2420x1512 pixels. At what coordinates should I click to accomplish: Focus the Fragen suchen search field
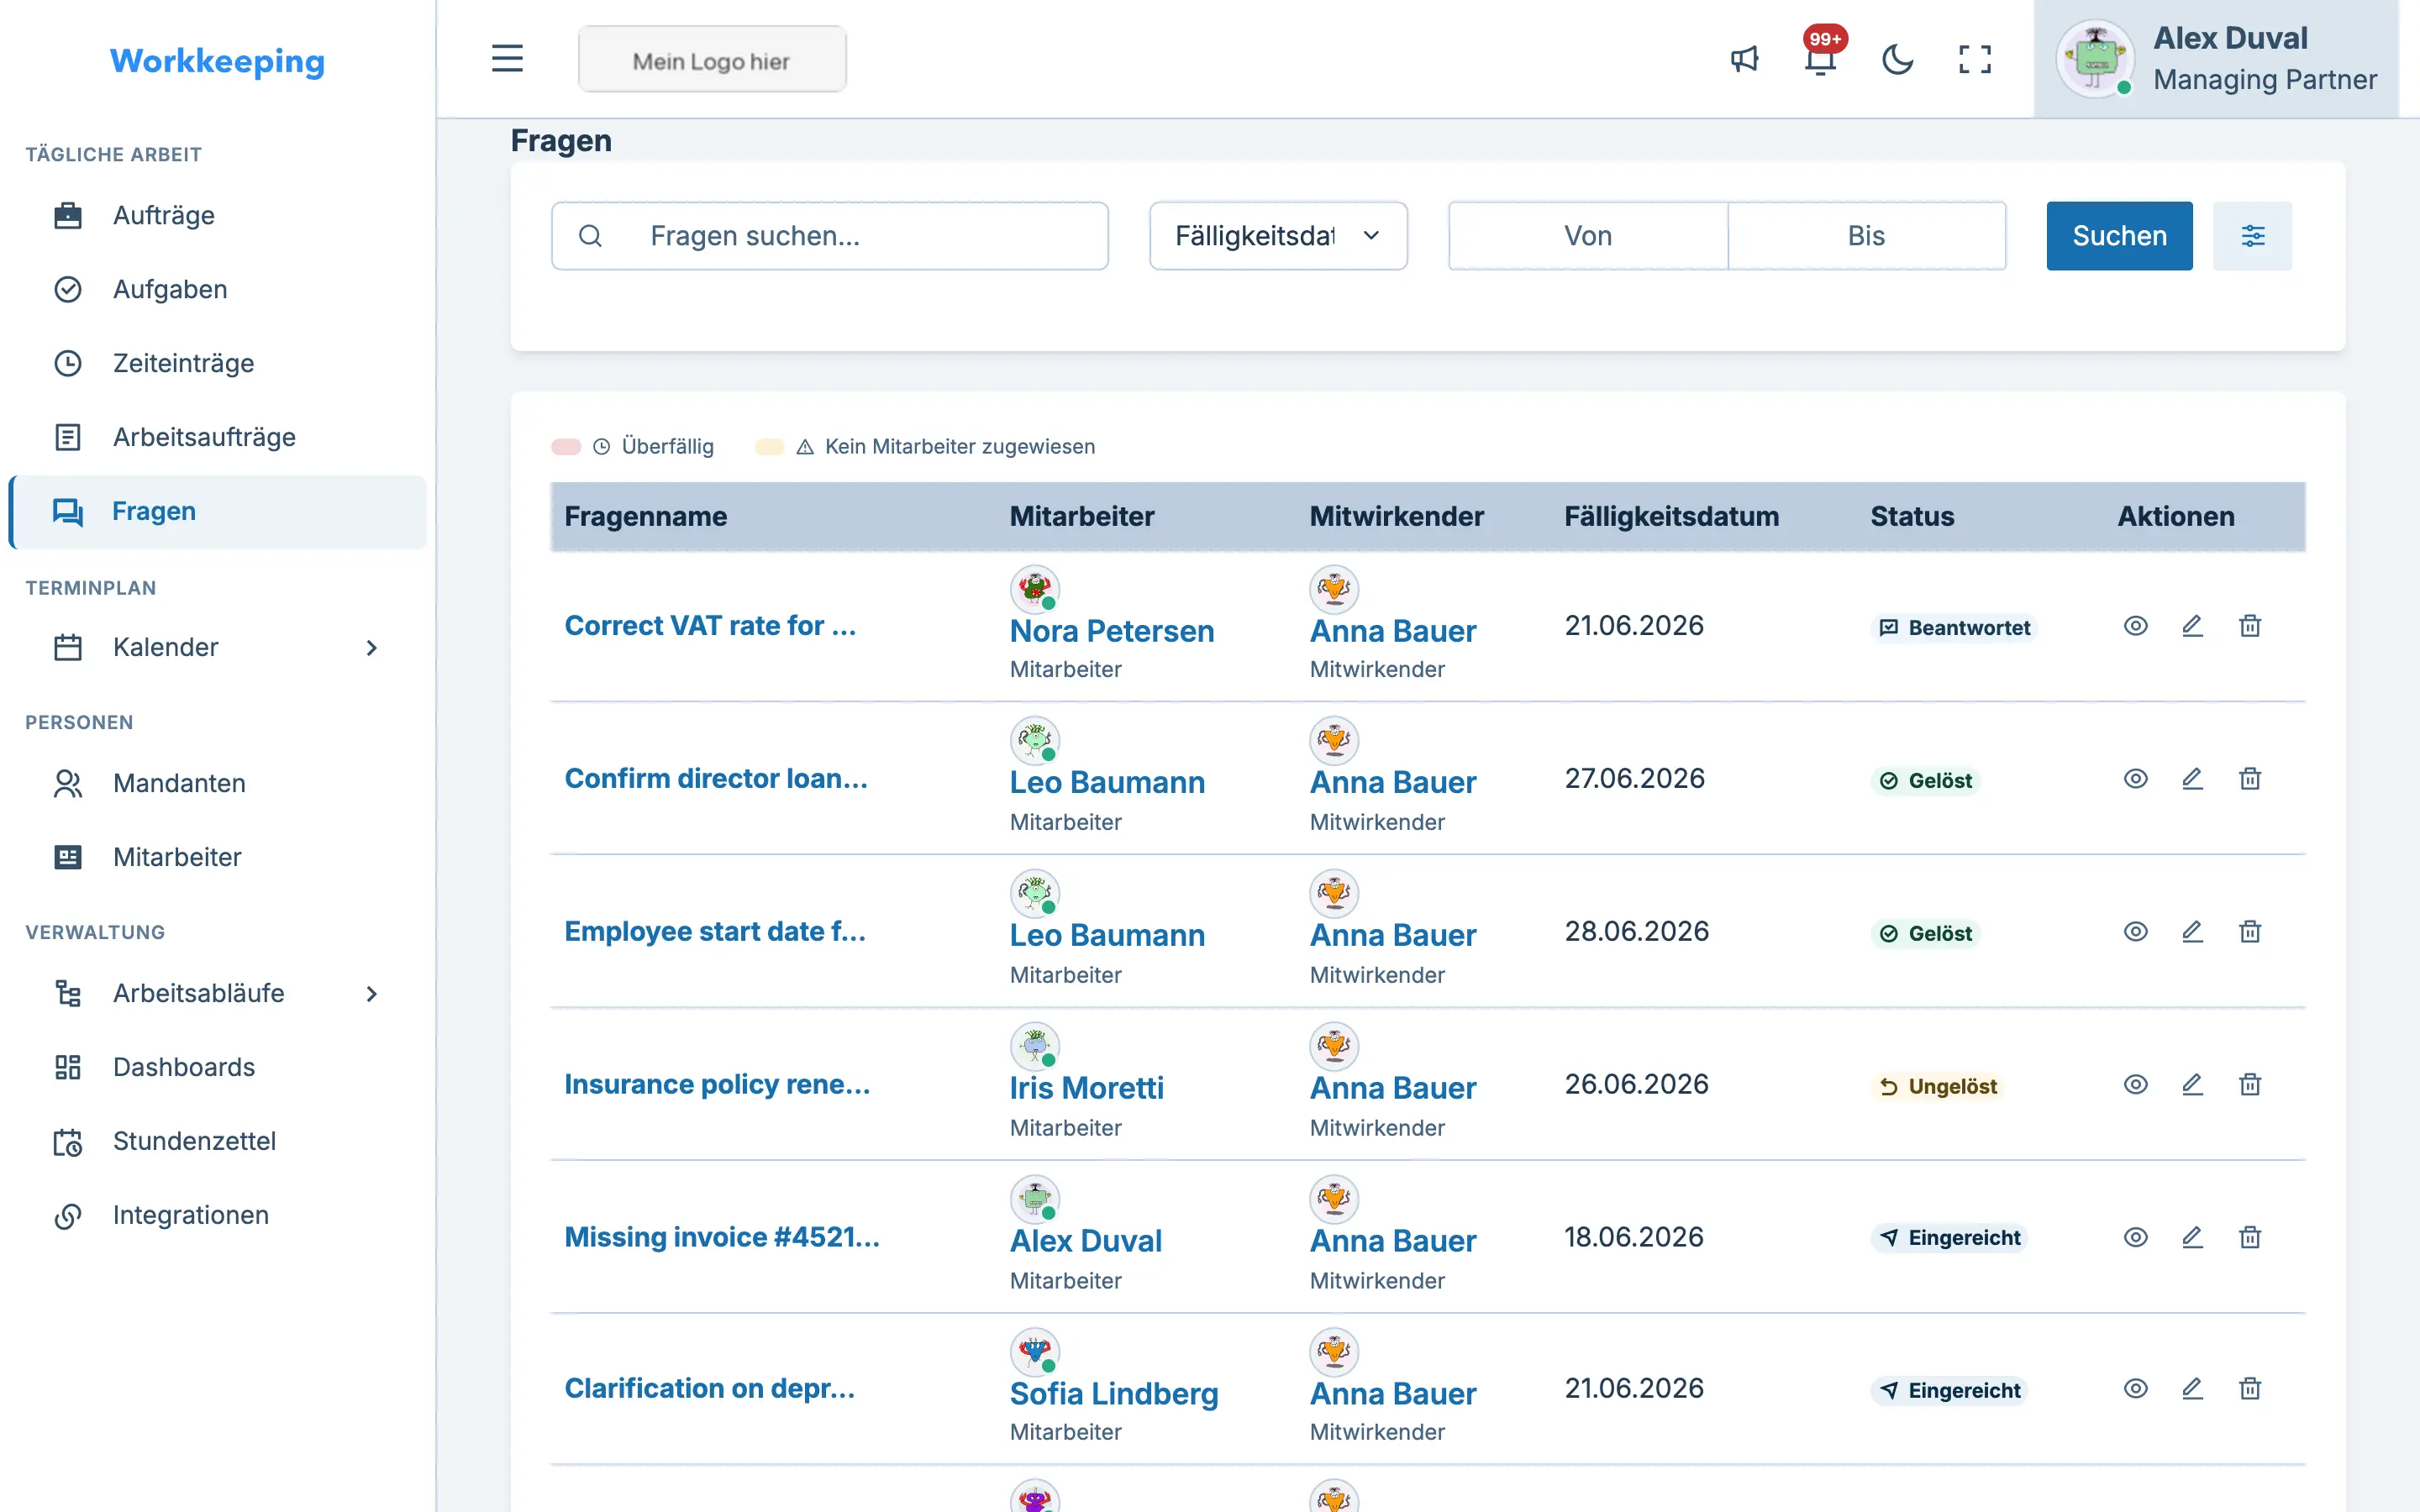pyautogui.click(x=829, y=236)
